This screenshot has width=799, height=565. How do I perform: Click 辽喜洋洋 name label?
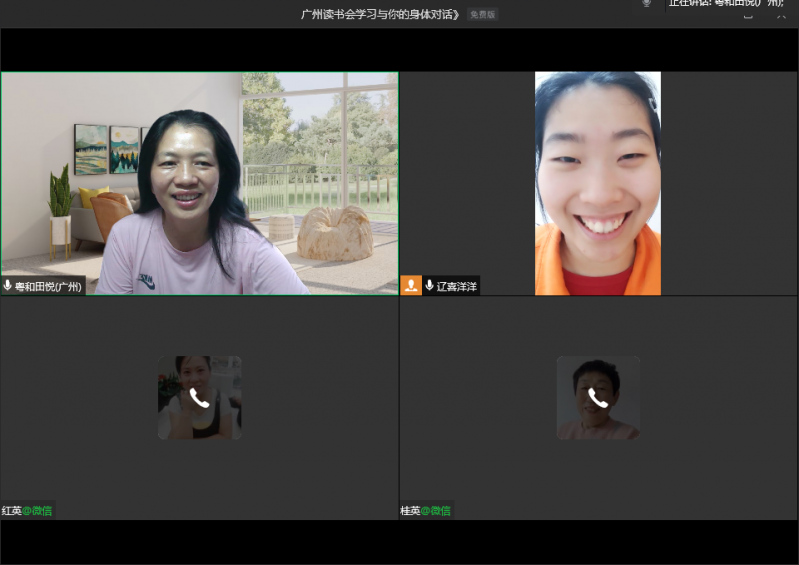(457, 286)
